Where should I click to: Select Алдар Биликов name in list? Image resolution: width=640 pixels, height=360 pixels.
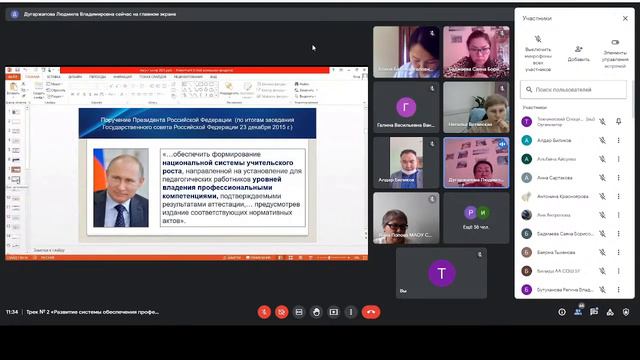click(554, 140)
